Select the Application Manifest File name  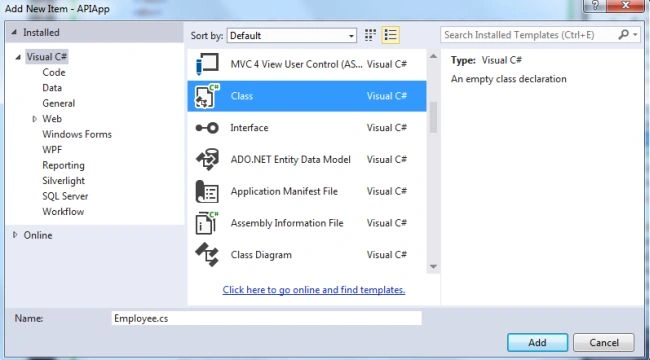[284, 191]
